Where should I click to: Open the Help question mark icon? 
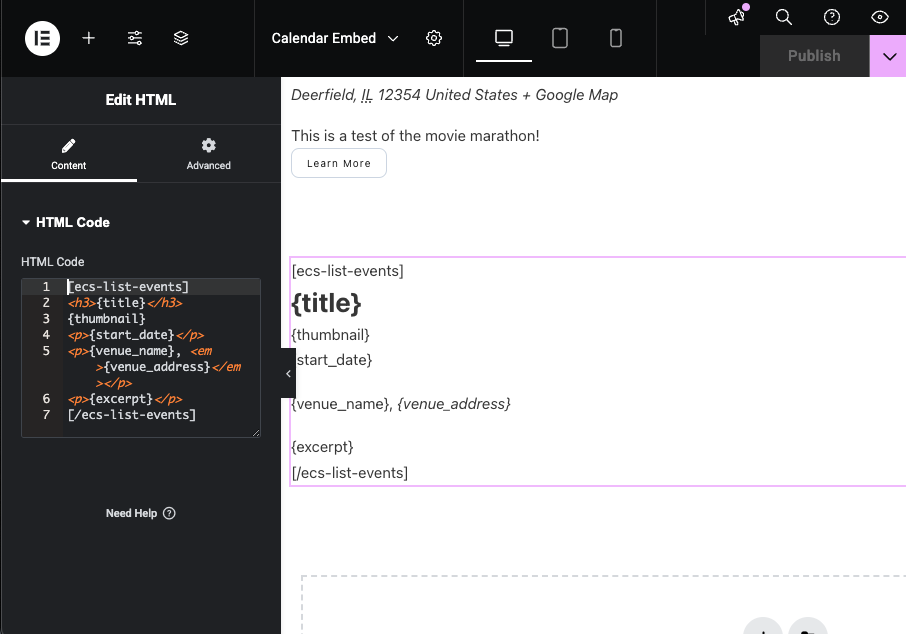tap(831, 17)
